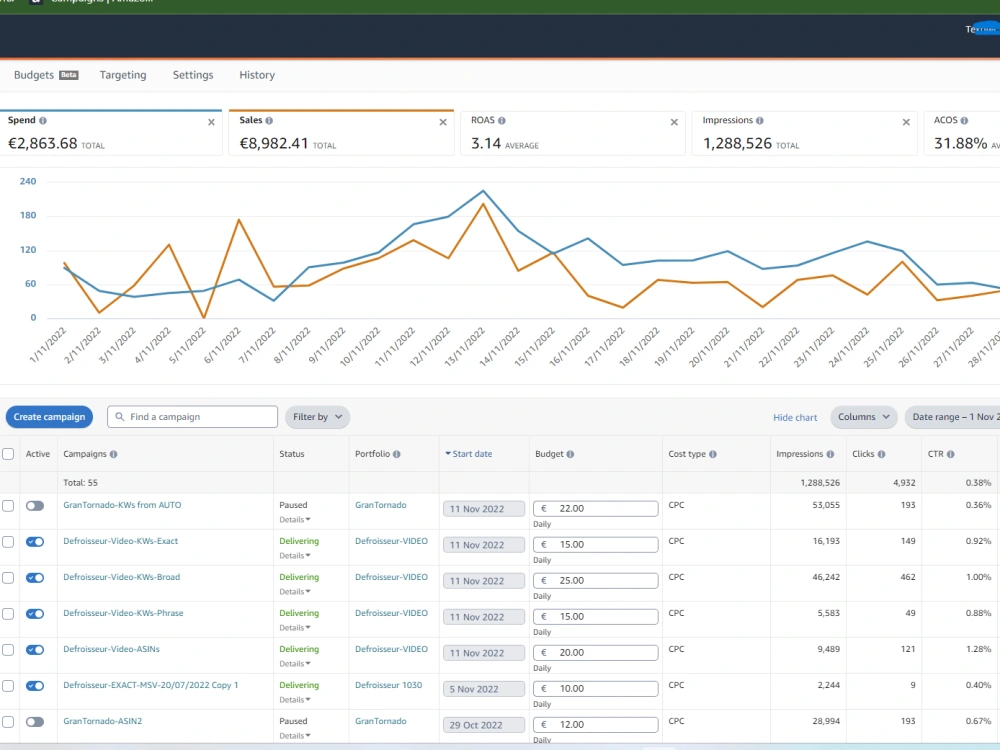Viewport: 1000px width, 750px height.
Task: Click the Portfolio column info icon
Action: [397, 454]
